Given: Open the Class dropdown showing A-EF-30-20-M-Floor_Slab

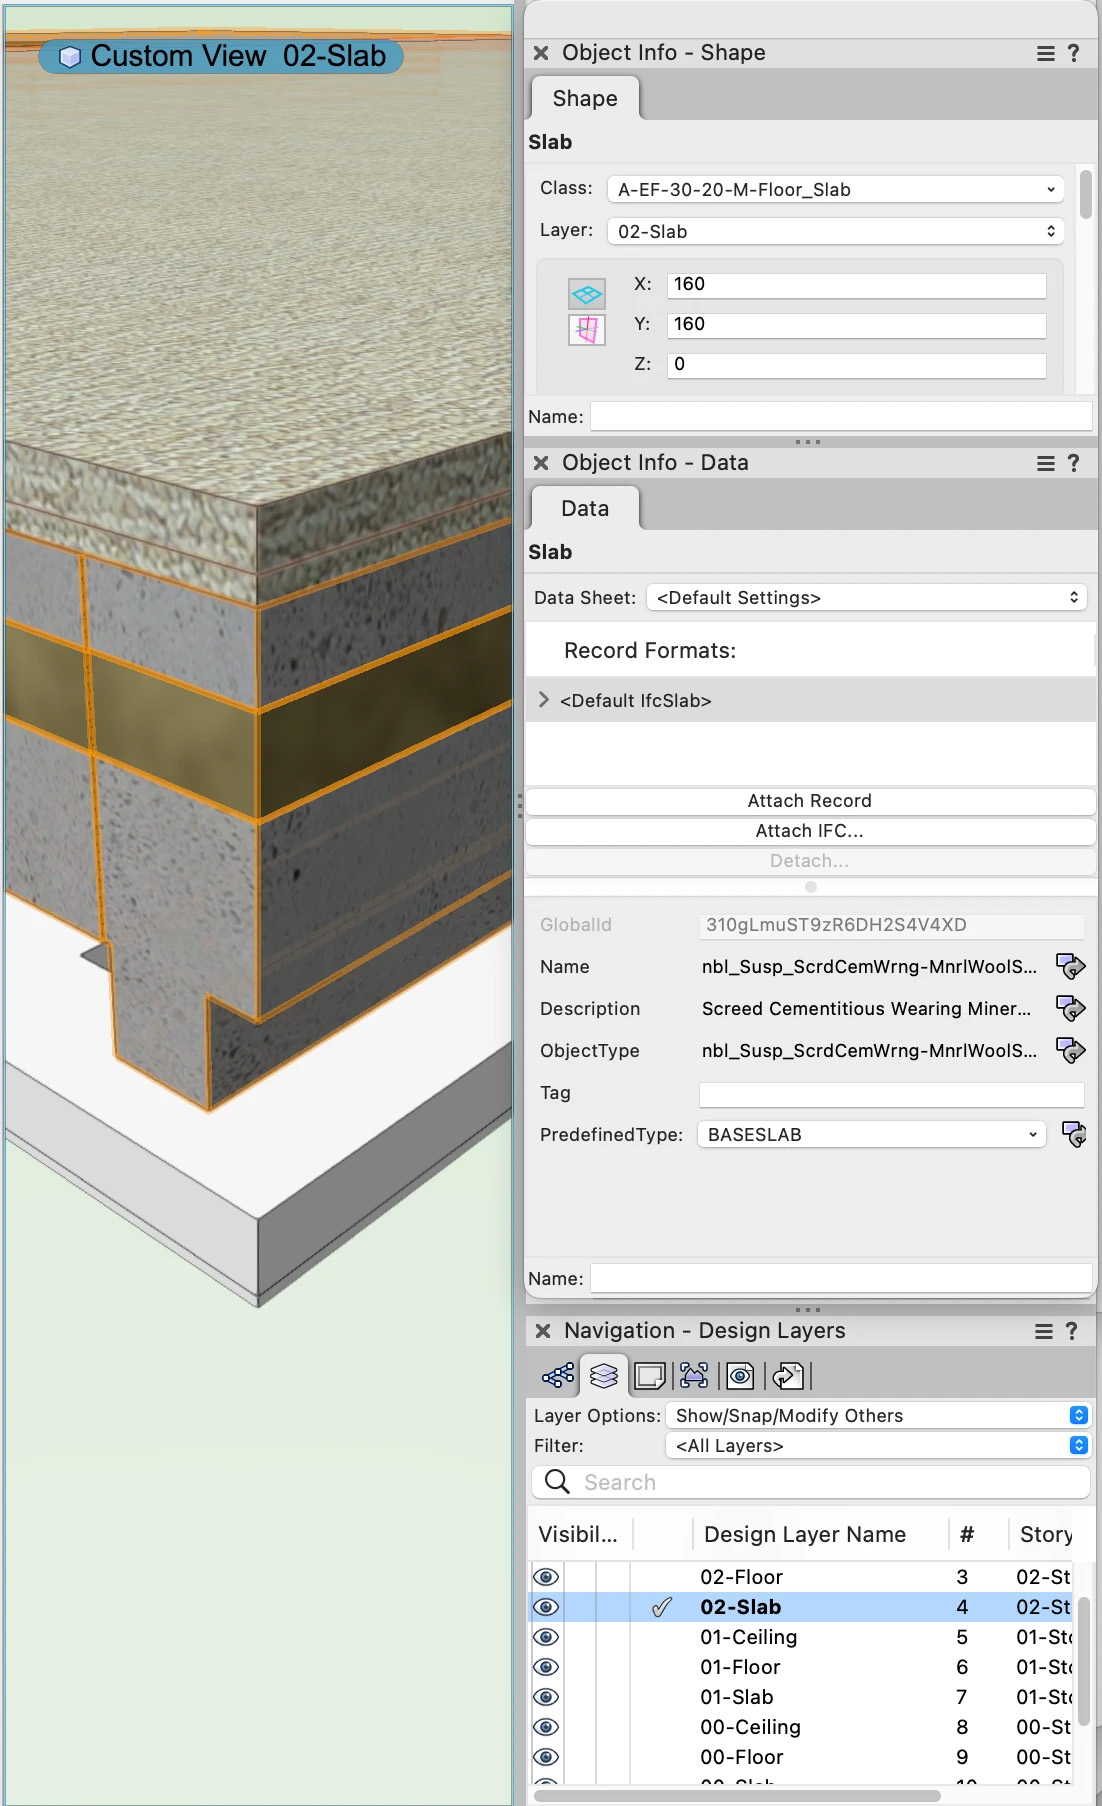Looking at the screenshot, I should pos(835,189).
